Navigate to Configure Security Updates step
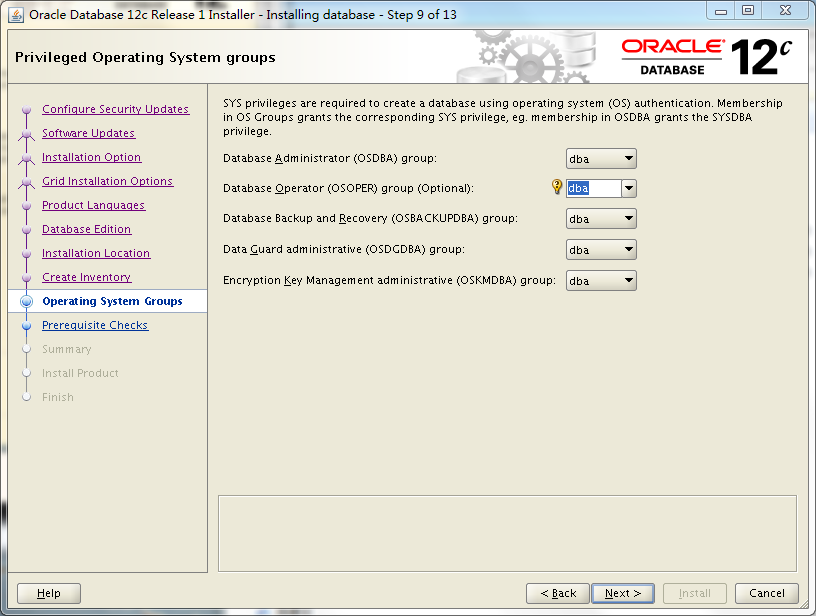 point(114,109)
